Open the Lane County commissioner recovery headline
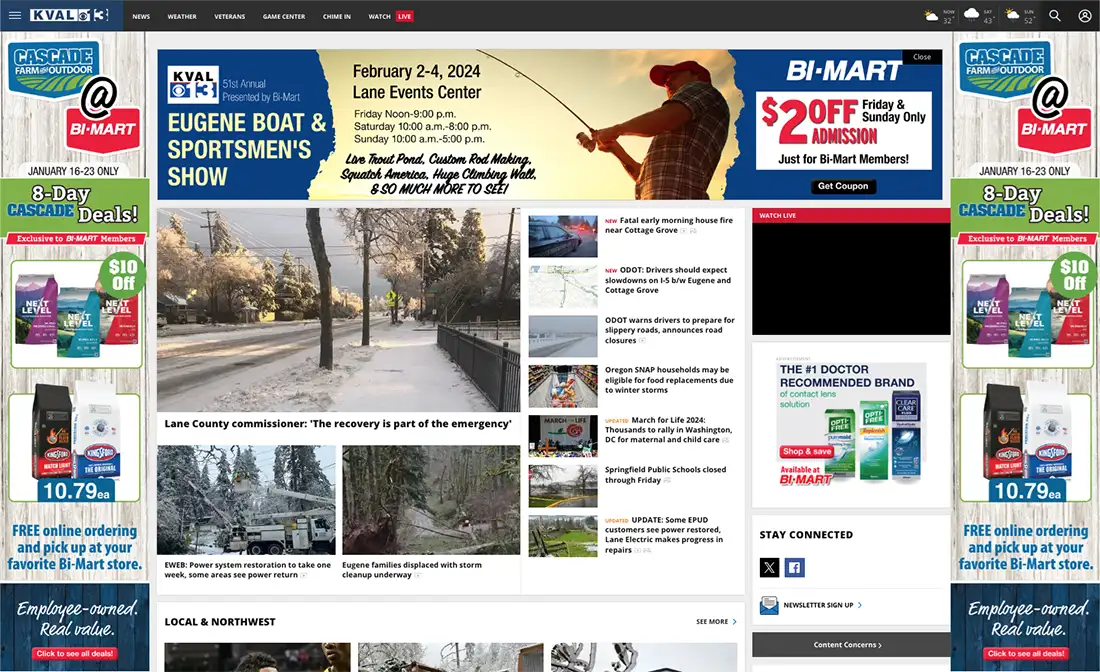This screenshot has width=1100, height=672. point(337,424)
